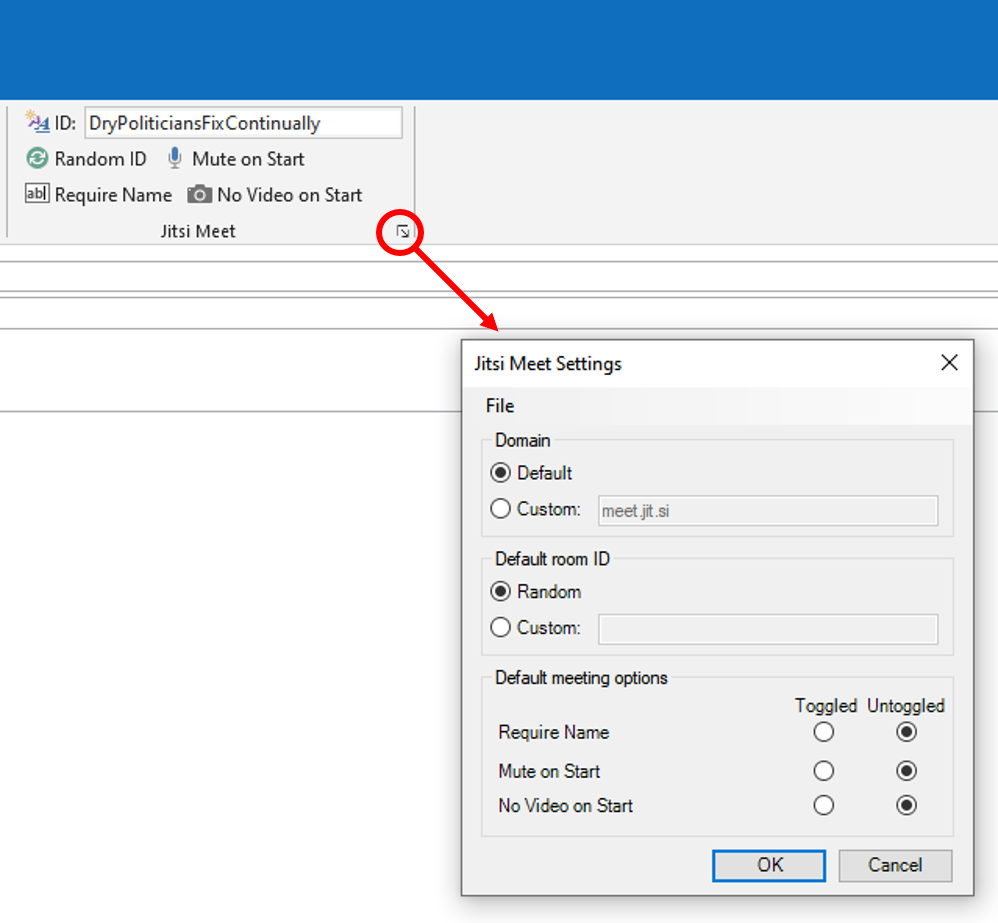Set Mute on Start to Untoggled
Viewport: 998px width, 923px height.
pos(906,771)
